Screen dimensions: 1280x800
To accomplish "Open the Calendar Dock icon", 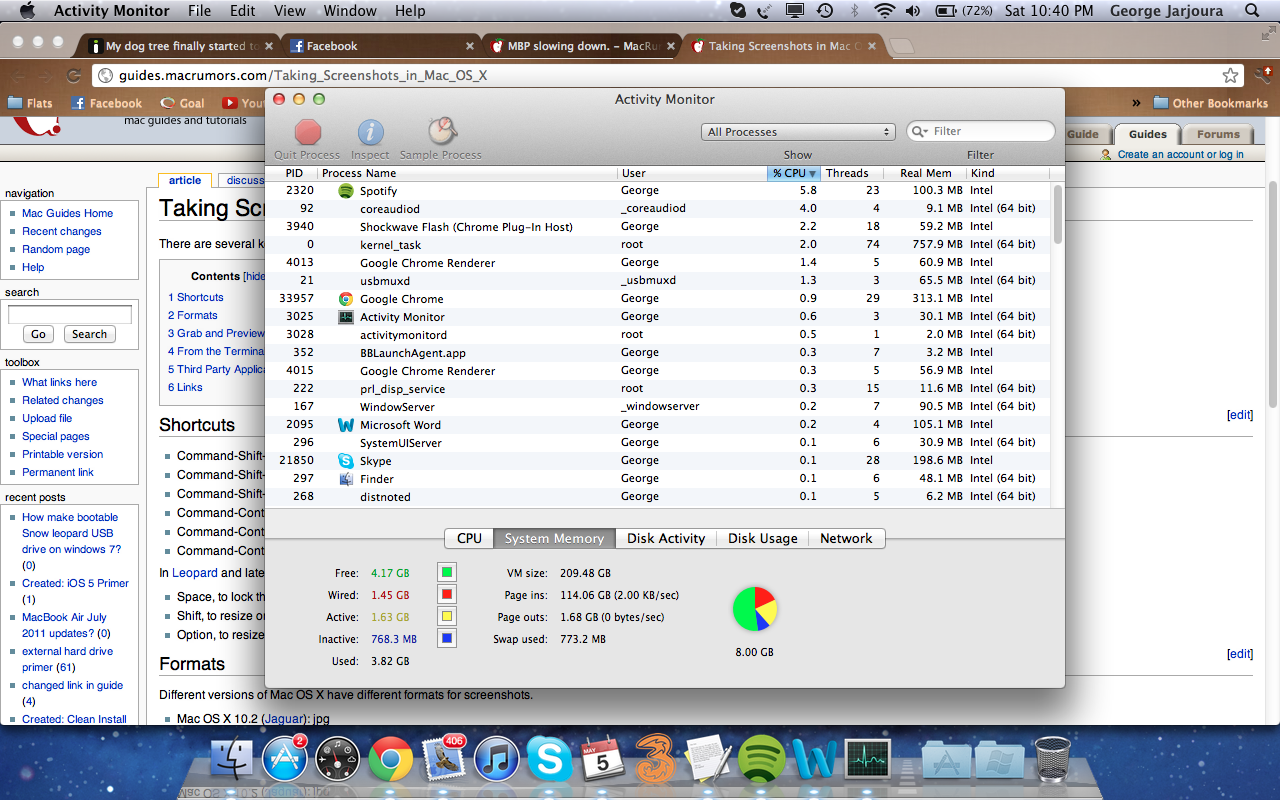I will 602,759.
